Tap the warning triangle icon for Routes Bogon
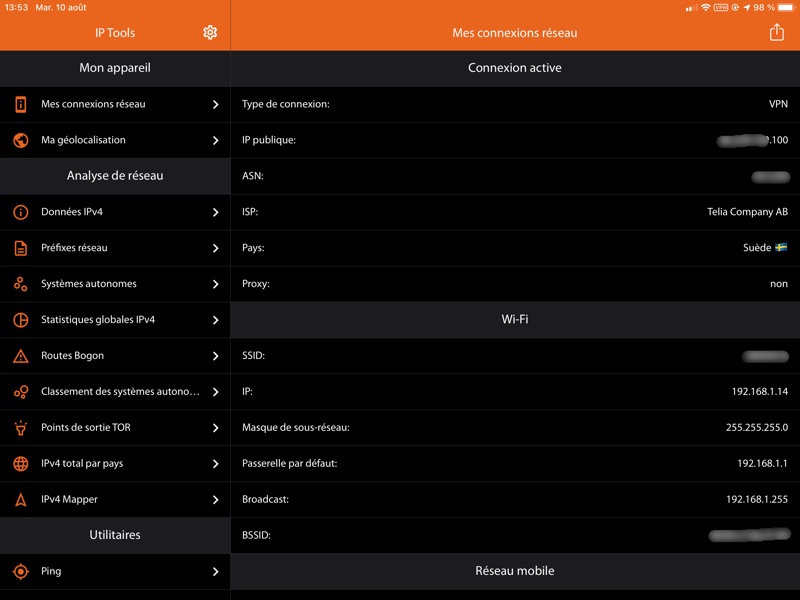The image size is (800, 600). (20, 356)
